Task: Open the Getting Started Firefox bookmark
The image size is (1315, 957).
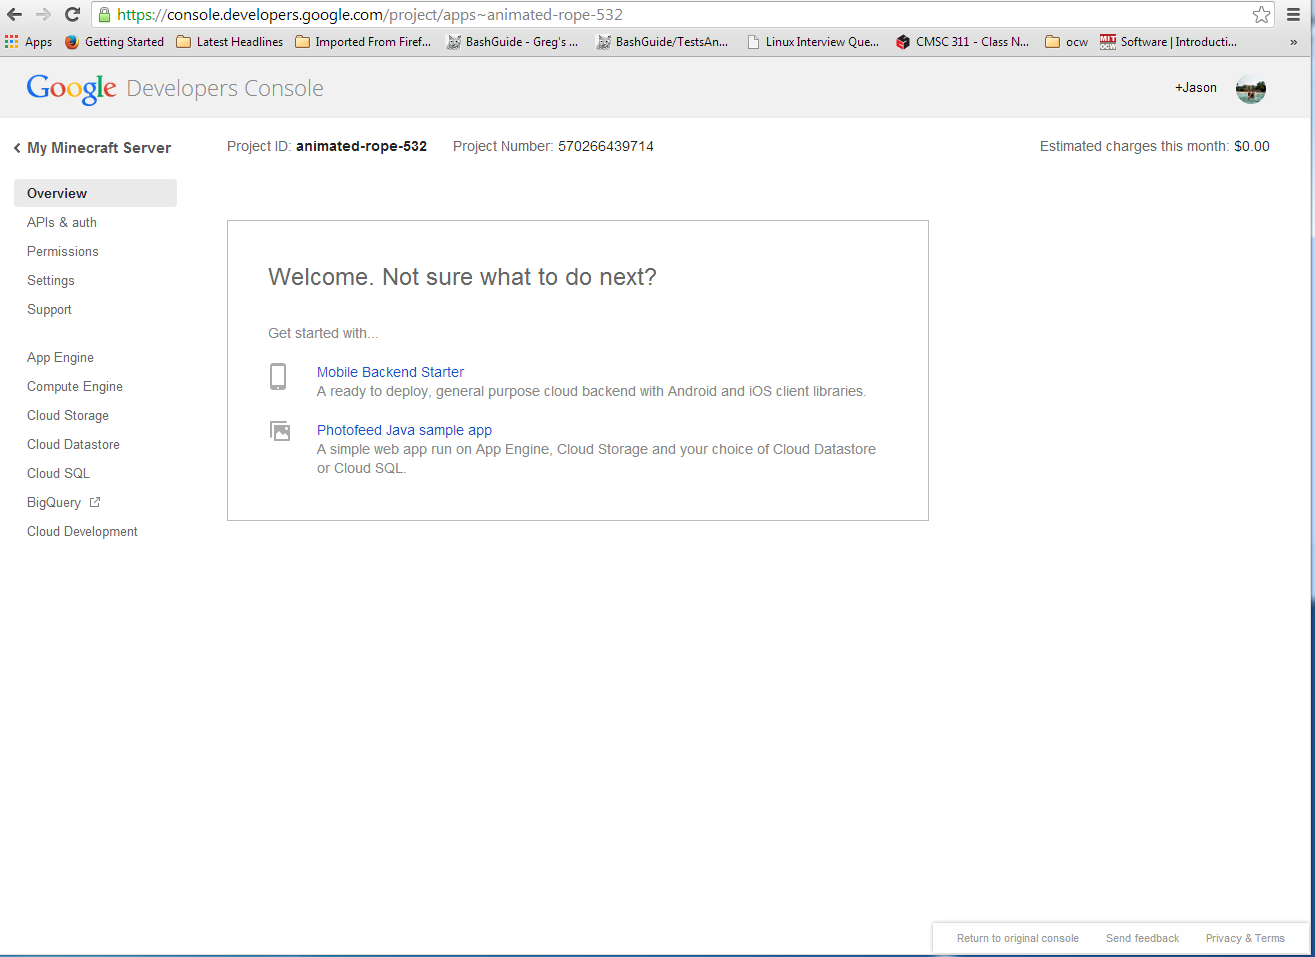Action: (114, 42)
